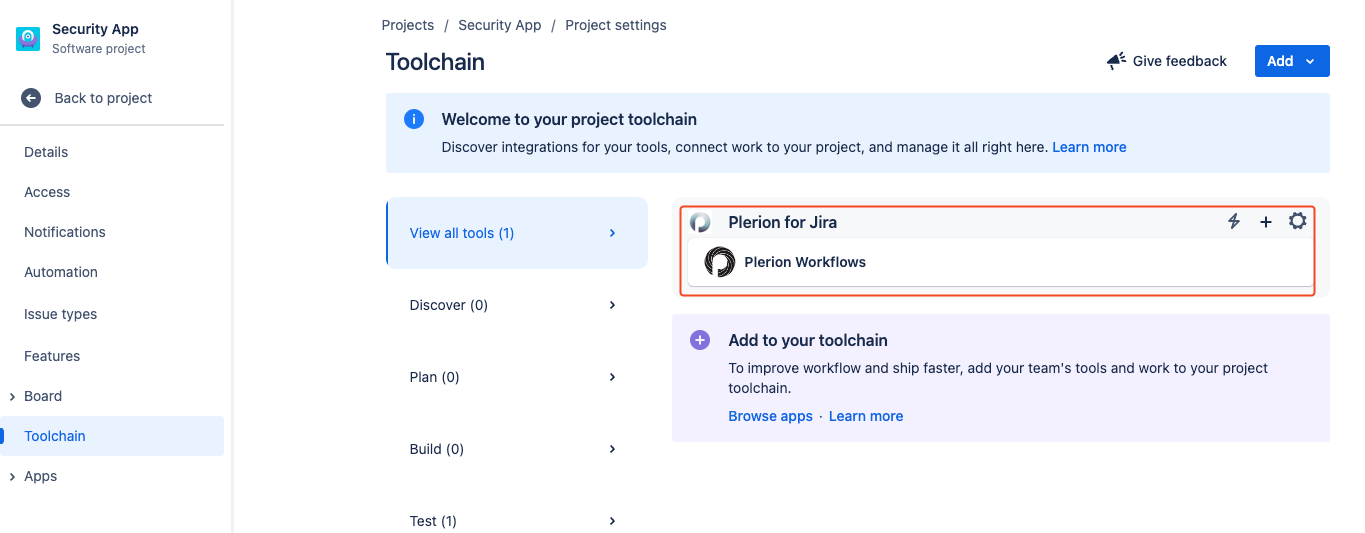The width and height of the screenshot is (1365, 533).
Task: Select the Build (0) category
Action: tap(517, 449)
